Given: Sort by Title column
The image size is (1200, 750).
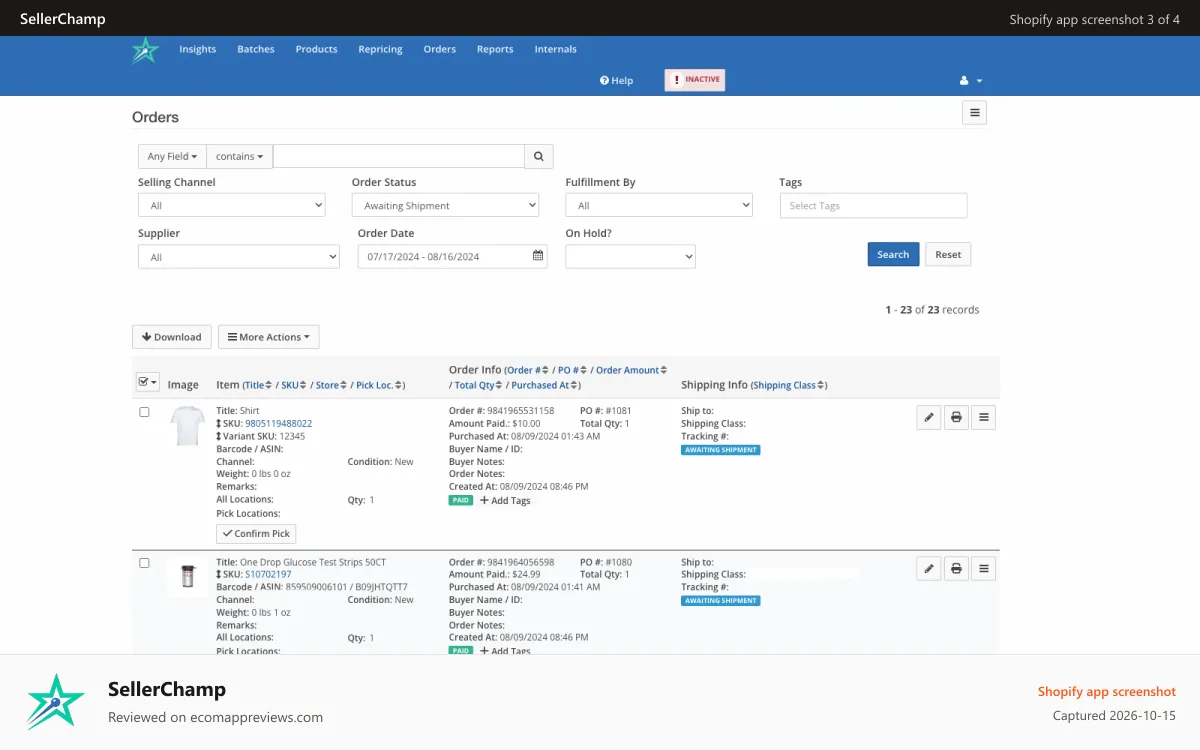Looking at the screenshot, I should tap(258, 385).
